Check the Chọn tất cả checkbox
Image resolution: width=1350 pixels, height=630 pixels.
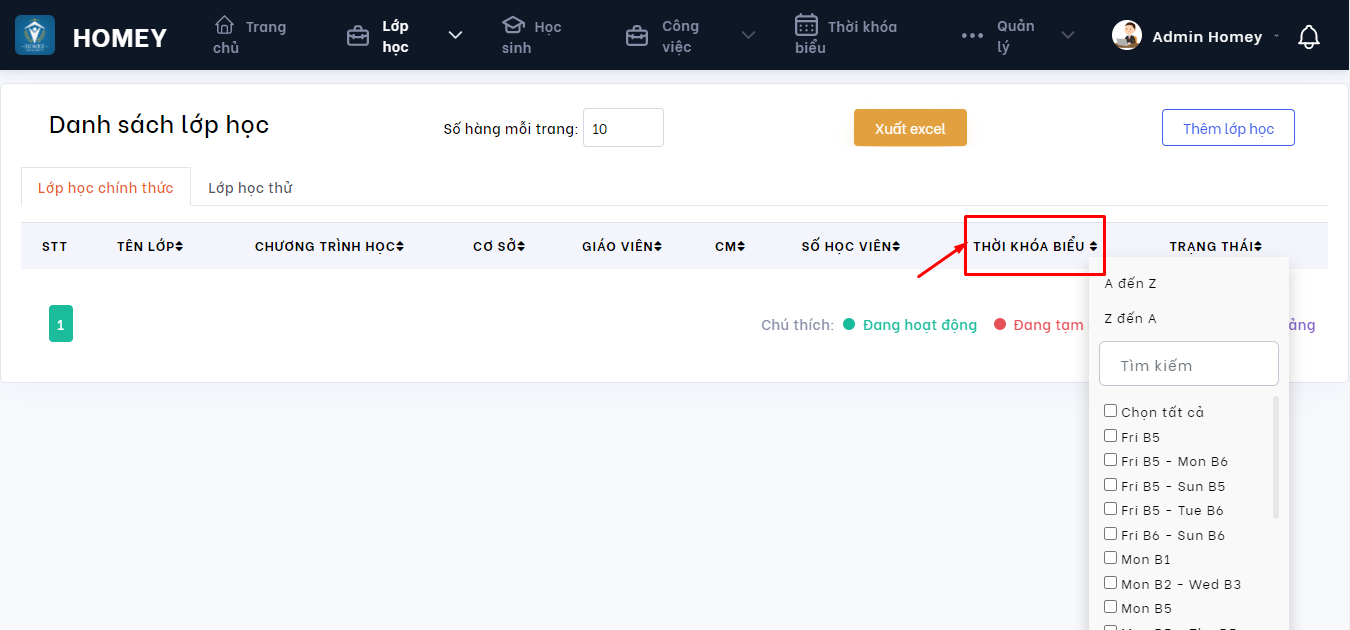[x=1110, y=411]
